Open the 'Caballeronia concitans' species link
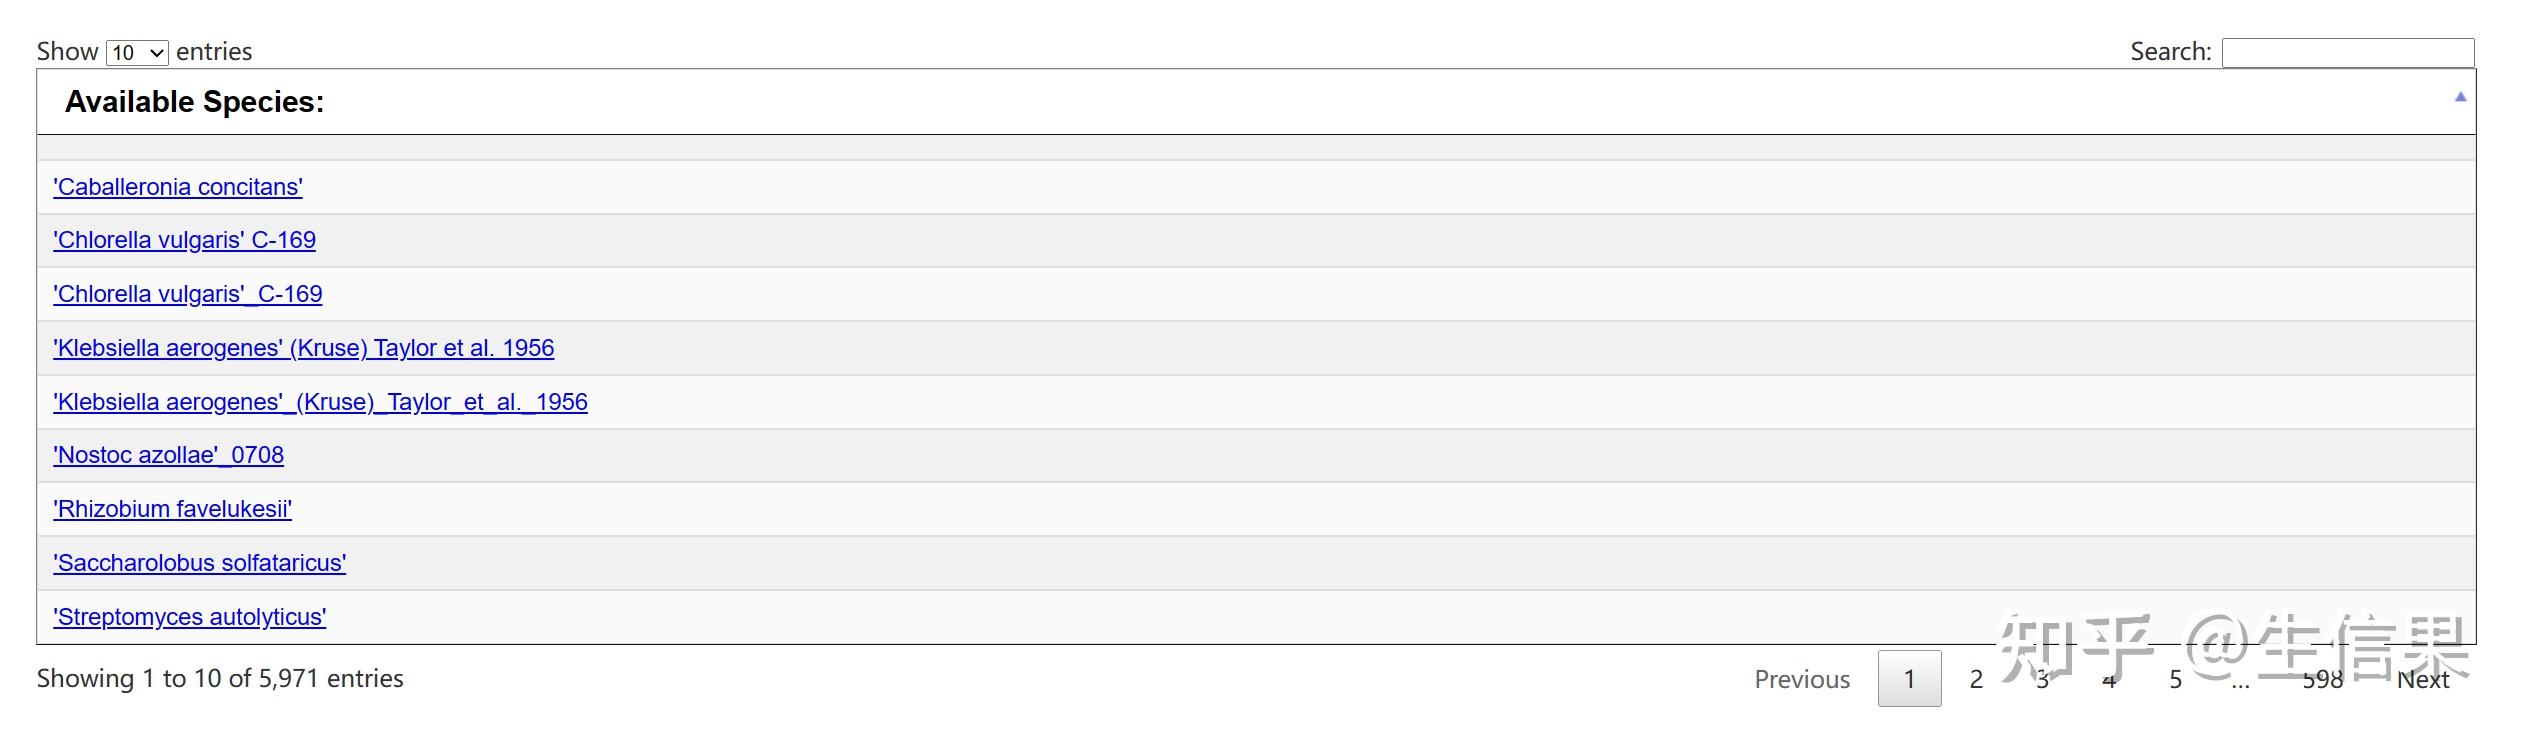The width and height of the screenshot is (2535, 749). [x=178, y=187]
